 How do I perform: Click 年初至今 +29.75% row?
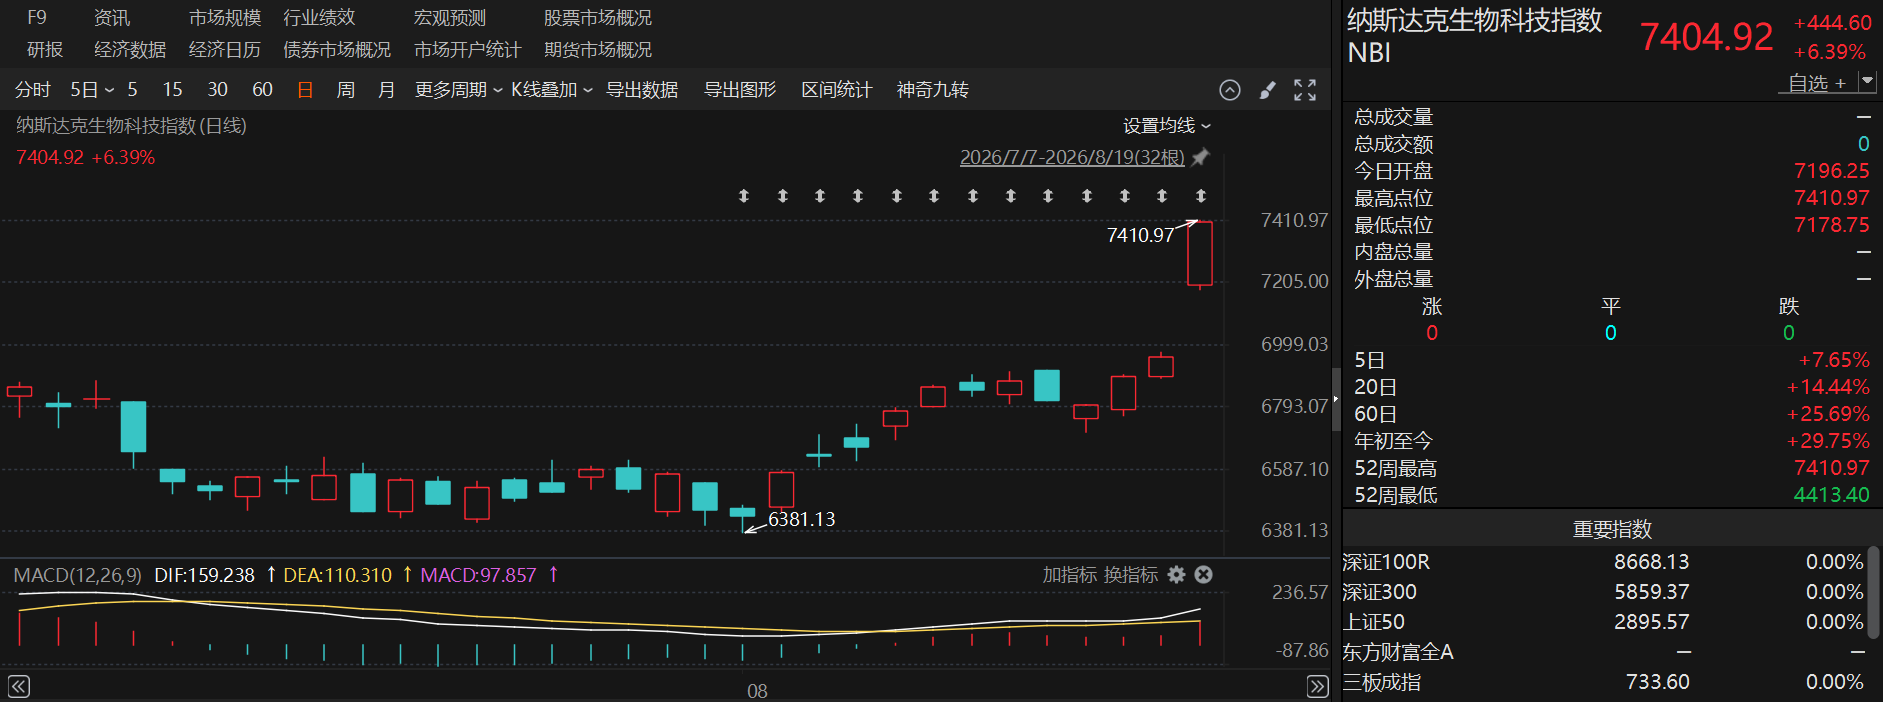(1612, 441)
